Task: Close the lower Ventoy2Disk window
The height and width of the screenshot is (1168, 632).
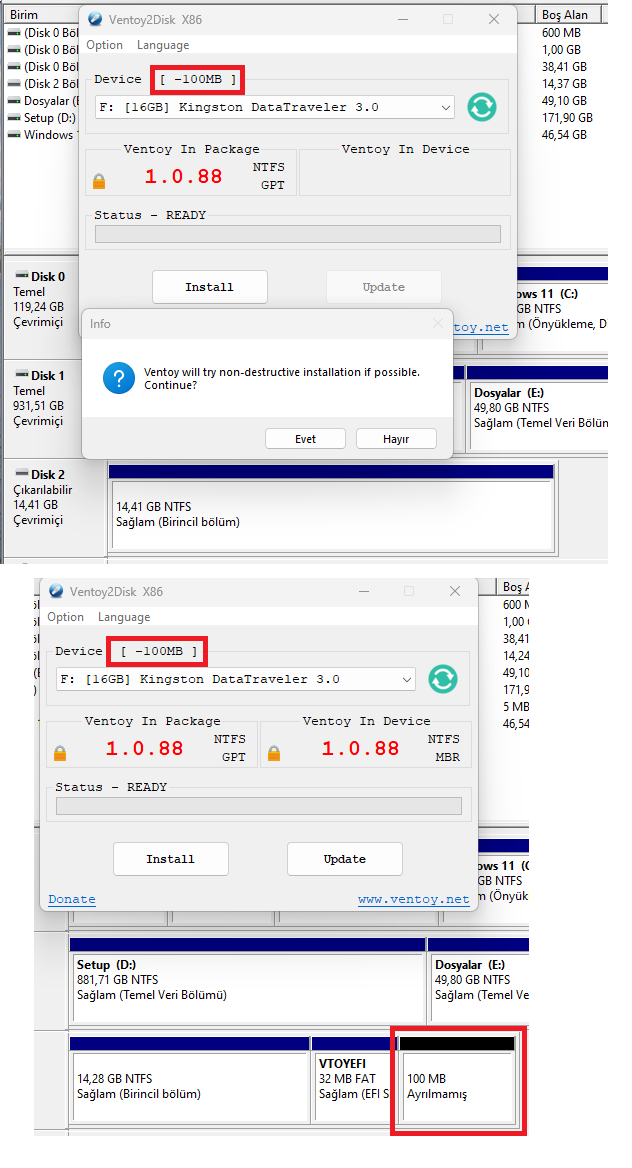Action: click(x=455, y=591)
